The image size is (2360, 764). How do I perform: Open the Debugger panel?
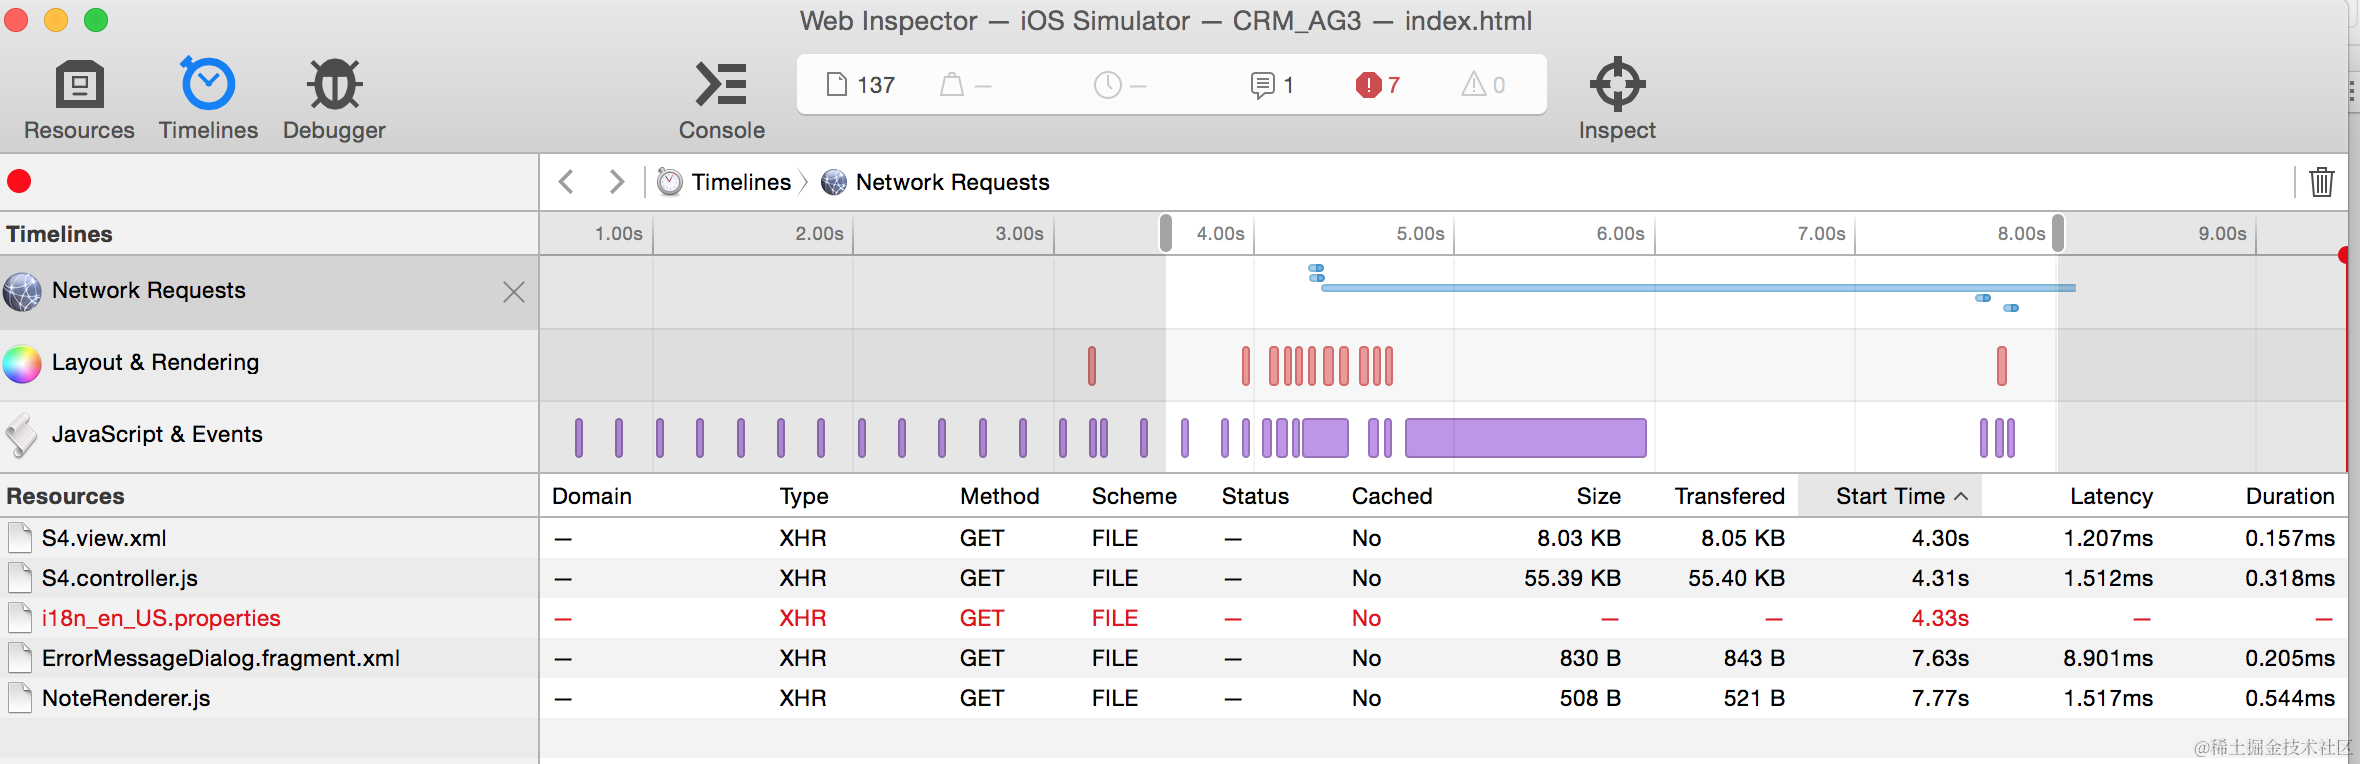[x=334, y=99]
